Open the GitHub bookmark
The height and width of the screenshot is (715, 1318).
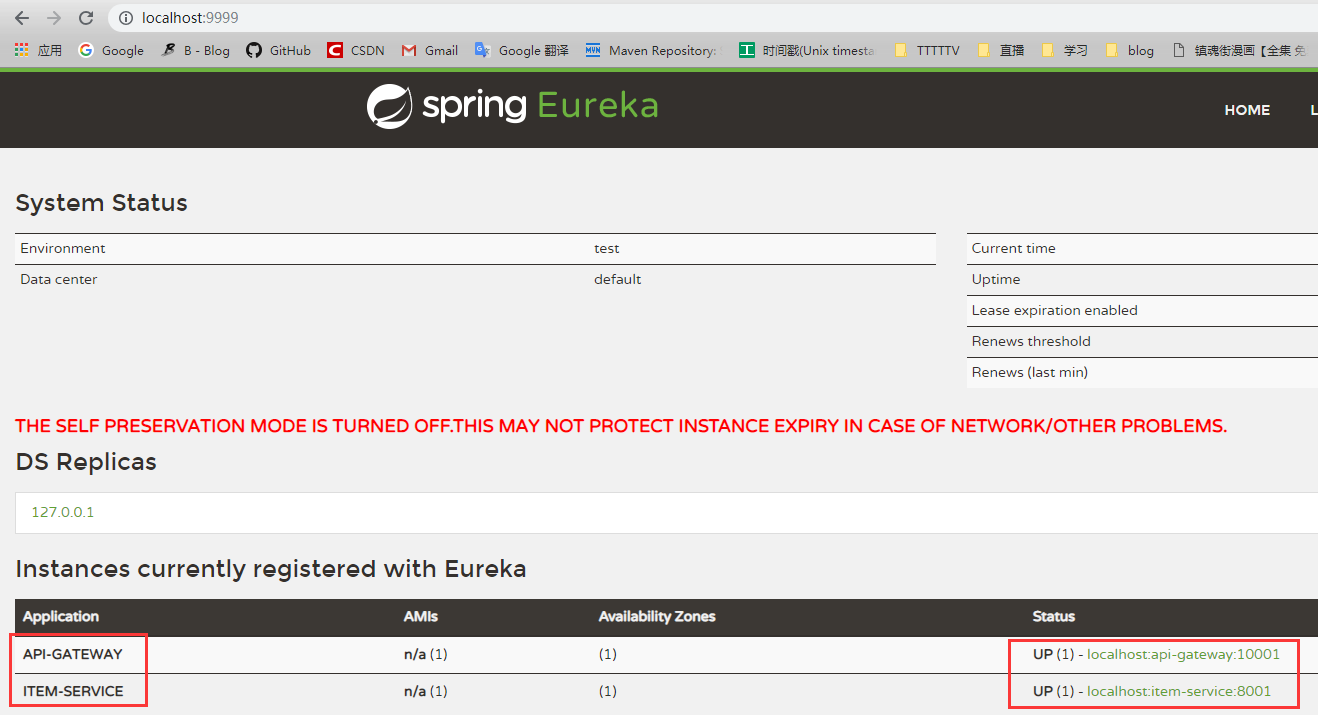coord(278,50)
